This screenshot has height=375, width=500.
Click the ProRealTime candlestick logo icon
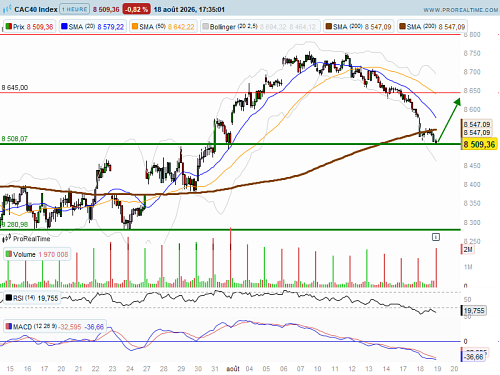pos(7,238)
